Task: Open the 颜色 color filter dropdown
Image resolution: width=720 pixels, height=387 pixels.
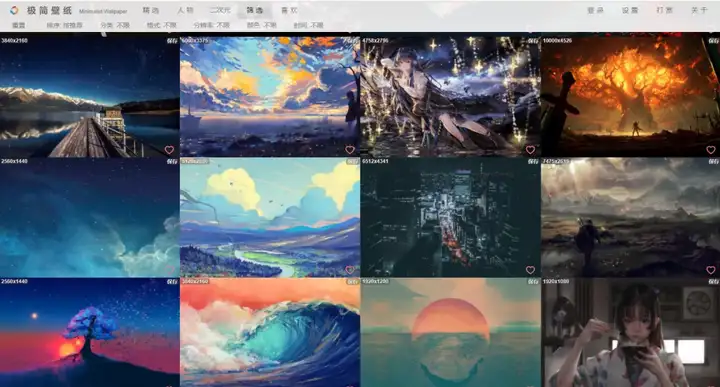Action: pos(262,25)
